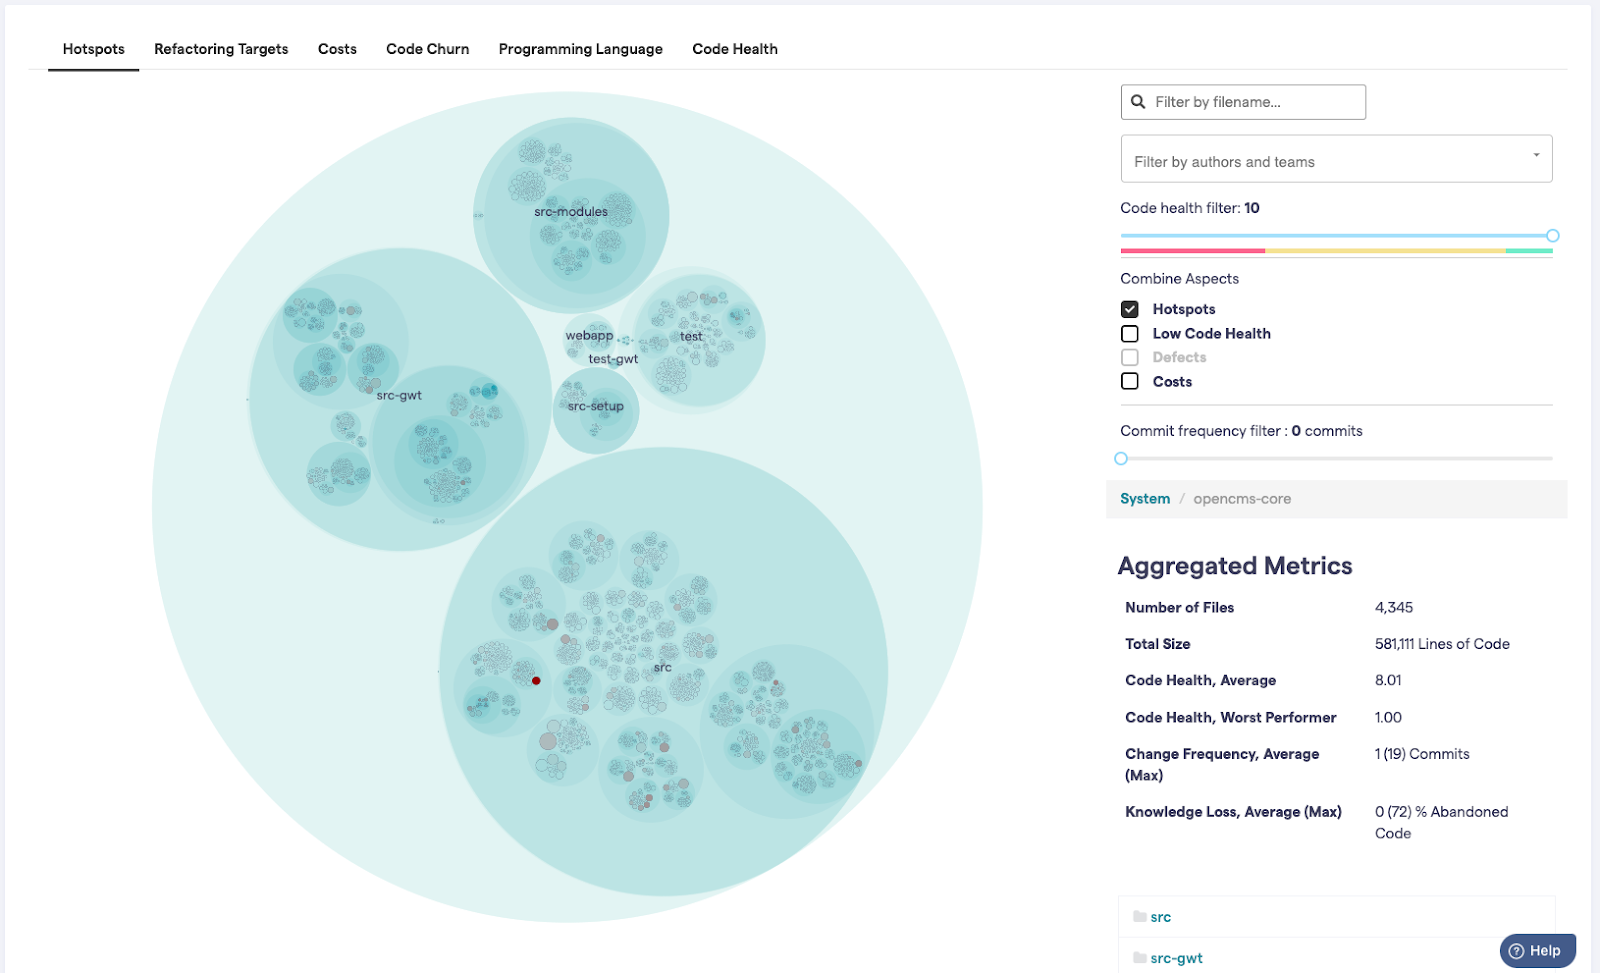Click the Code health filter slider handle
Image resolution: width=1600 pixels, height=973 pixels.
1551,235
